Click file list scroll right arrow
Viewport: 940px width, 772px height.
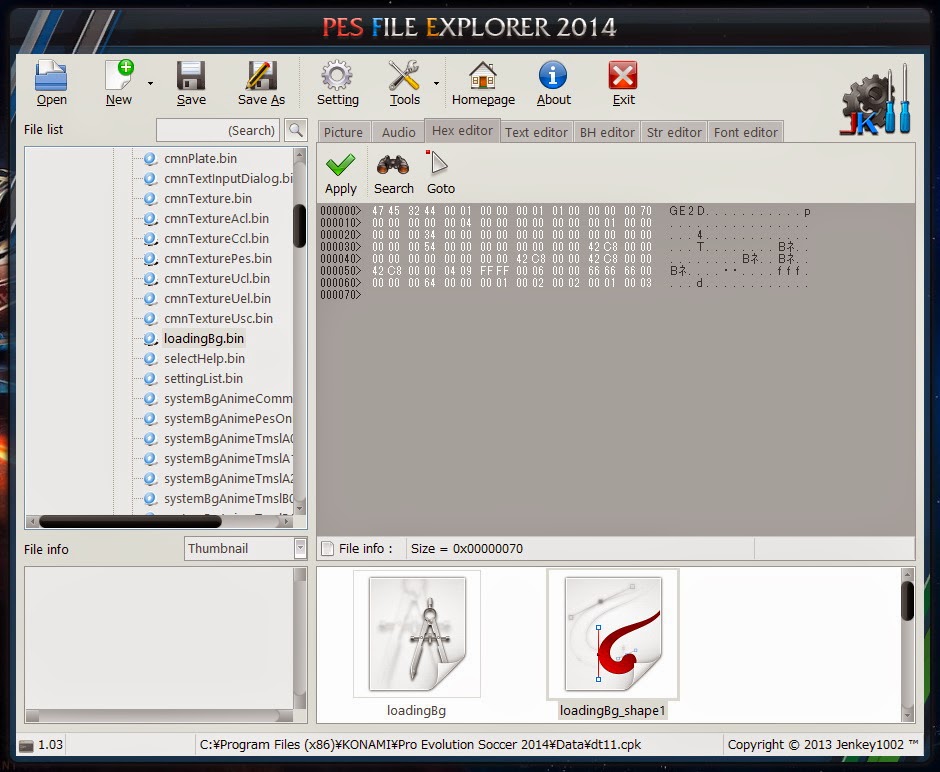click(x=287, y=522)
